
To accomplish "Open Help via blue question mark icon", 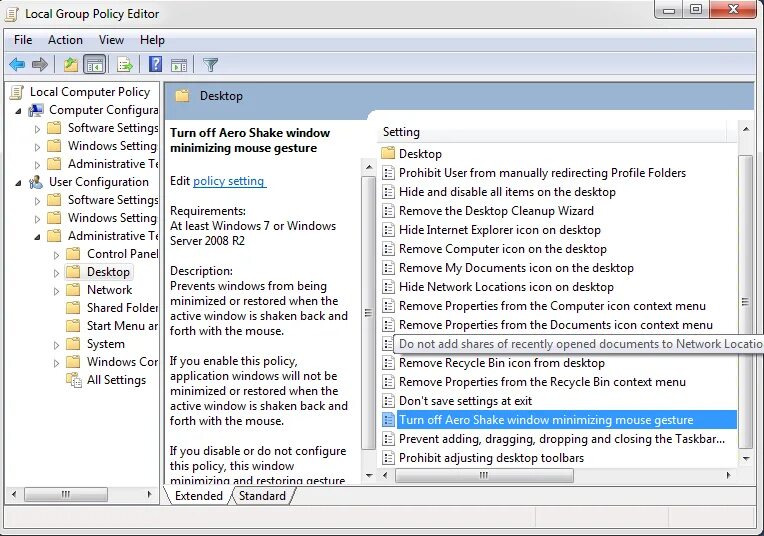I will [155, 64].
